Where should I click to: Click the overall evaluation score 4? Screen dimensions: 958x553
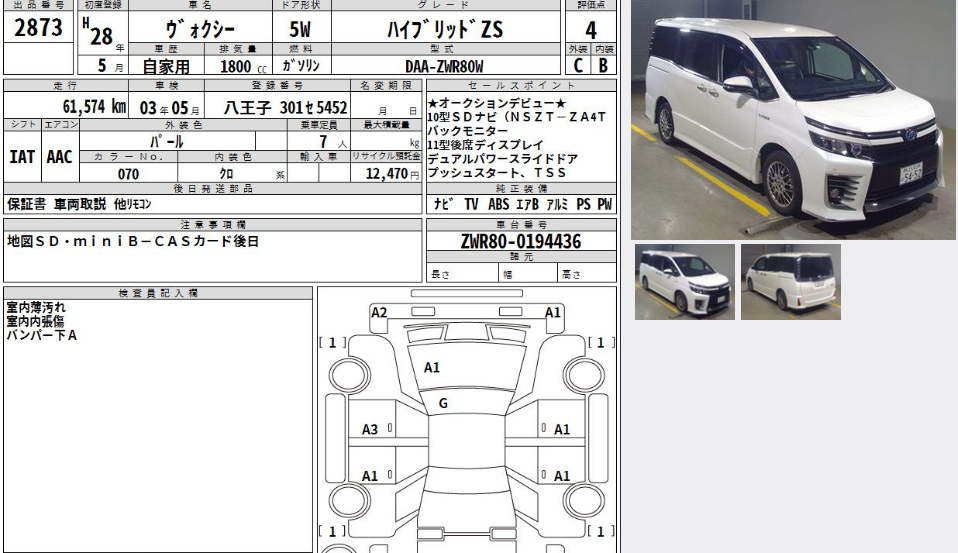tap(591, 30)
